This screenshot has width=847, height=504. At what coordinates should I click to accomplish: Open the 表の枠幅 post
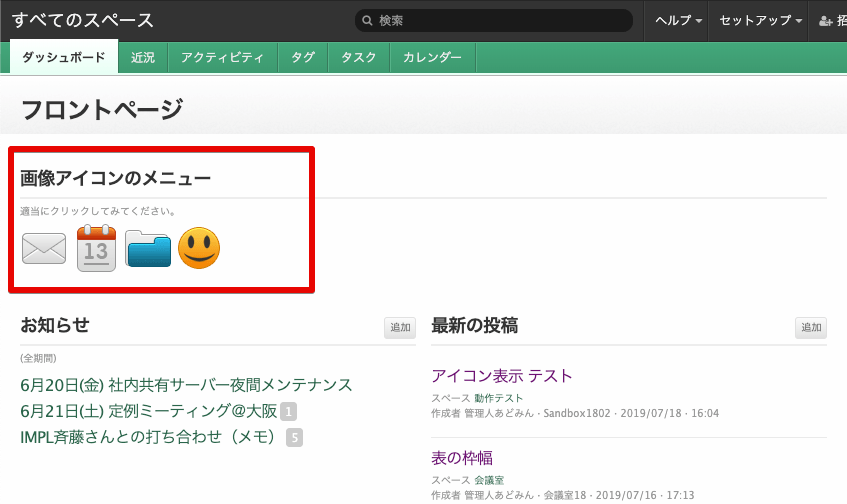click(x=462, y=458)
